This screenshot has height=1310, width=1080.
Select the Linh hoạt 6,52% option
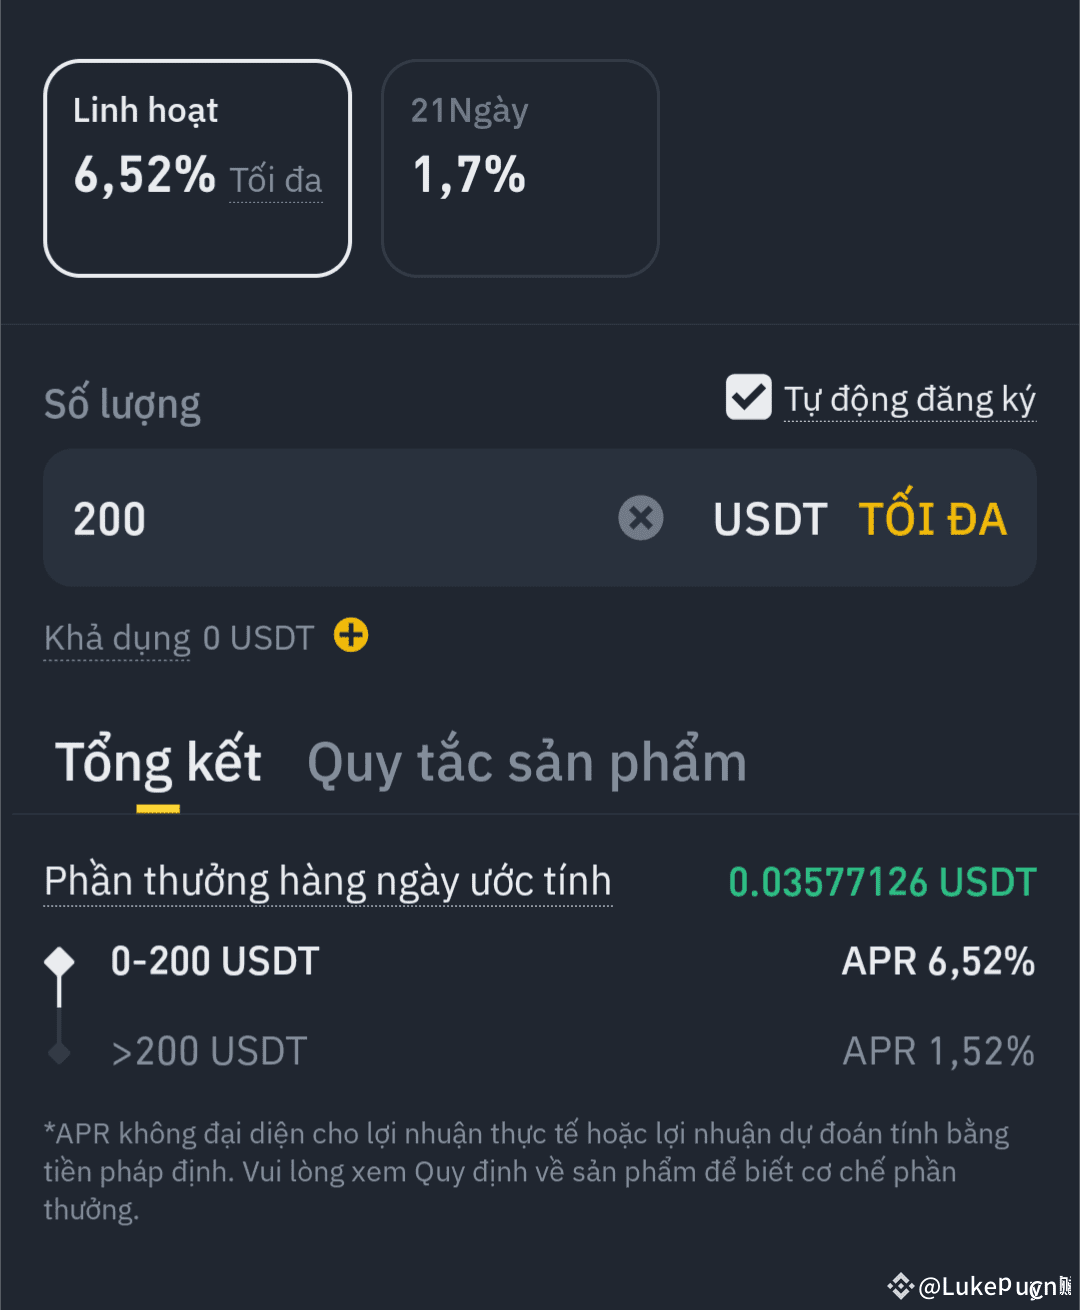click(x=197, y=168)
